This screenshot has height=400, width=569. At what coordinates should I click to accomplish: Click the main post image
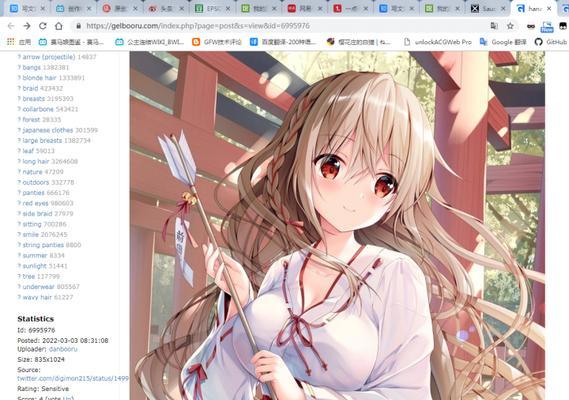tap(337, 225)
